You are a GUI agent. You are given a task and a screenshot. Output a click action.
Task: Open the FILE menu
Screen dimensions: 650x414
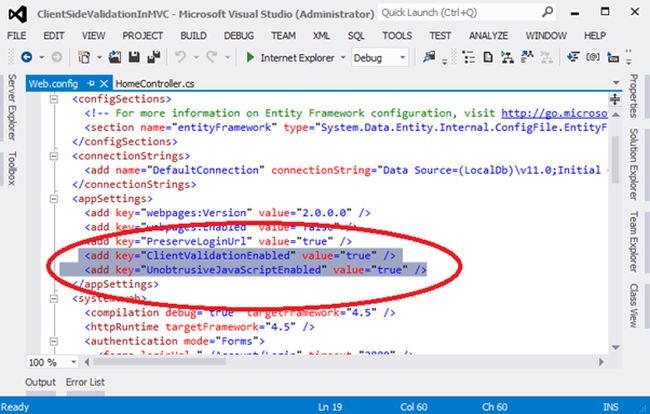[x=17, y=36]
